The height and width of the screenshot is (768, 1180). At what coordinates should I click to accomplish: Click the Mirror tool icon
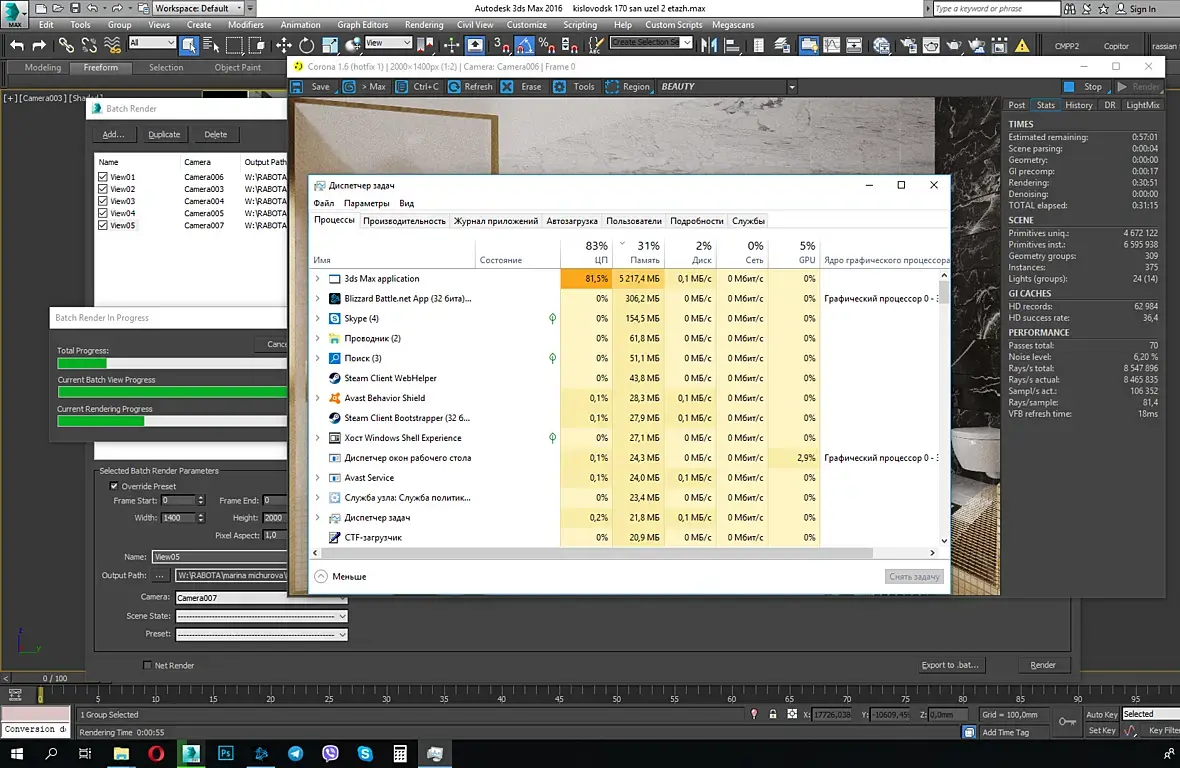708,46
